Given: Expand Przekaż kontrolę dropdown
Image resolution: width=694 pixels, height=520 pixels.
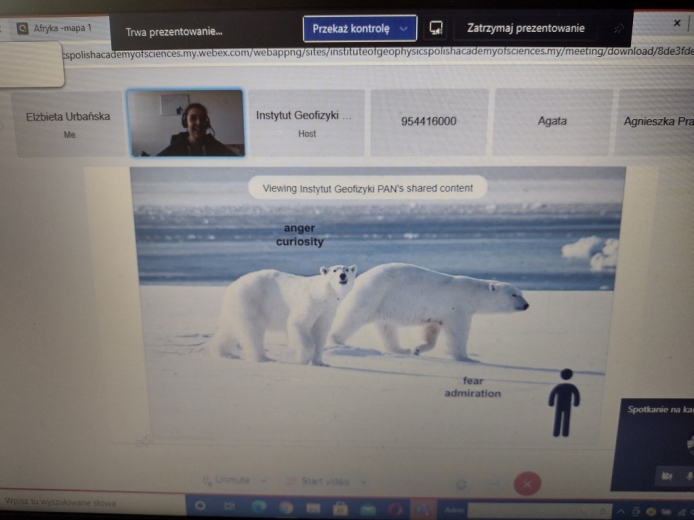Looking at the screenshot, I should click(x=404, y=29).
